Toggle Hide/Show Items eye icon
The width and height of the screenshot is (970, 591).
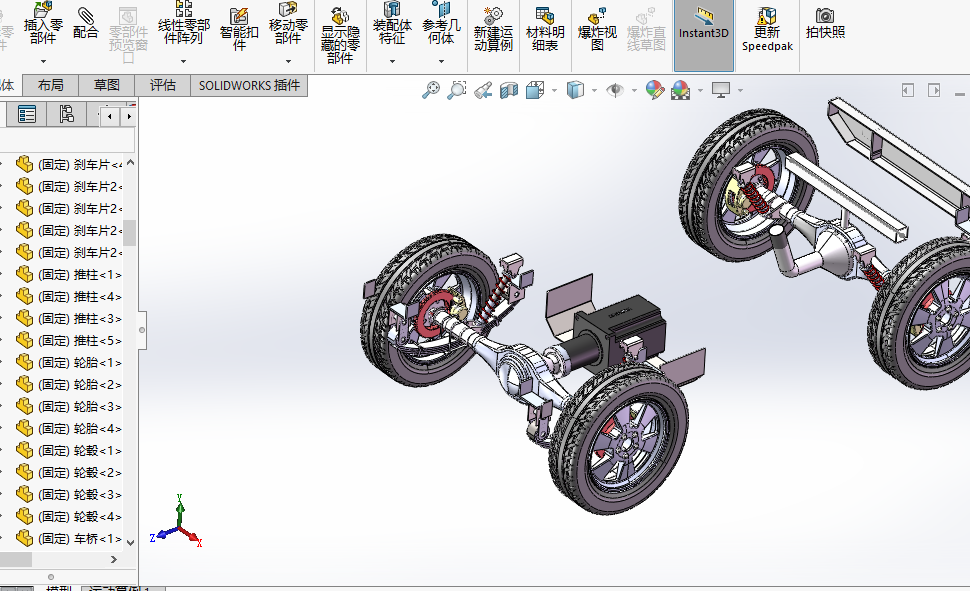pos(615,90)
